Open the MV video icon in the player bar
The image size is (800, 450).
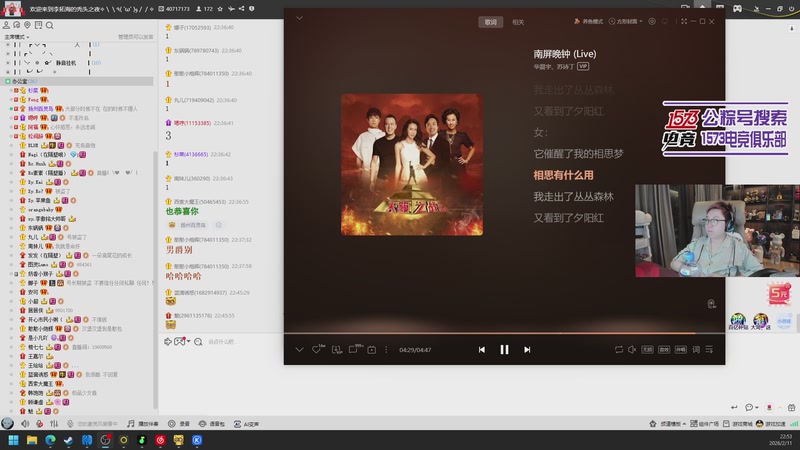click(371, 349)
